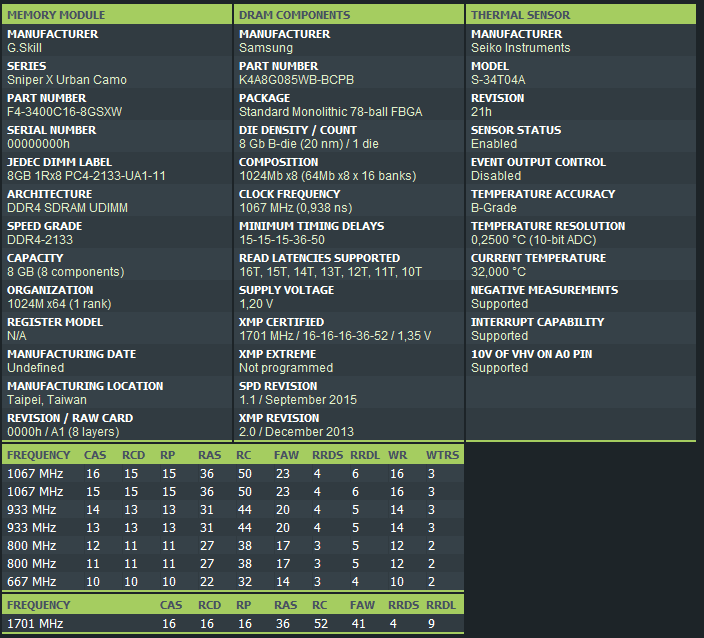704x638 pixels.
Task: Click Supported under Interrupt Capability
Action: pyautogui.click(x=499, y=335)
